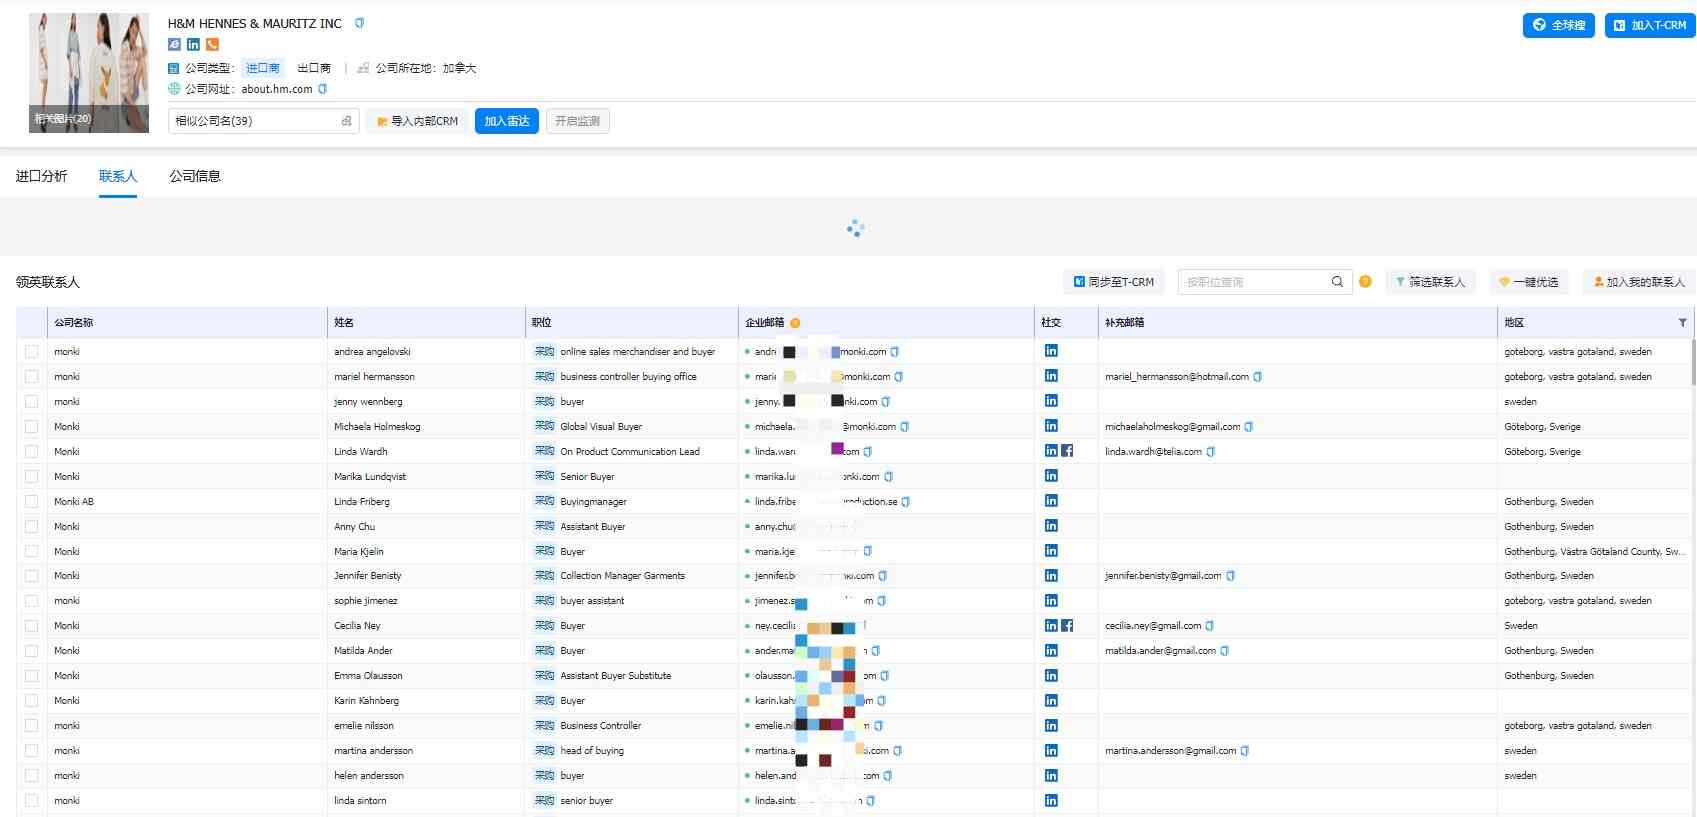Select the 联系人 tab
The height and width of the screenshot is (817, 1697).
tap(118, 176)
